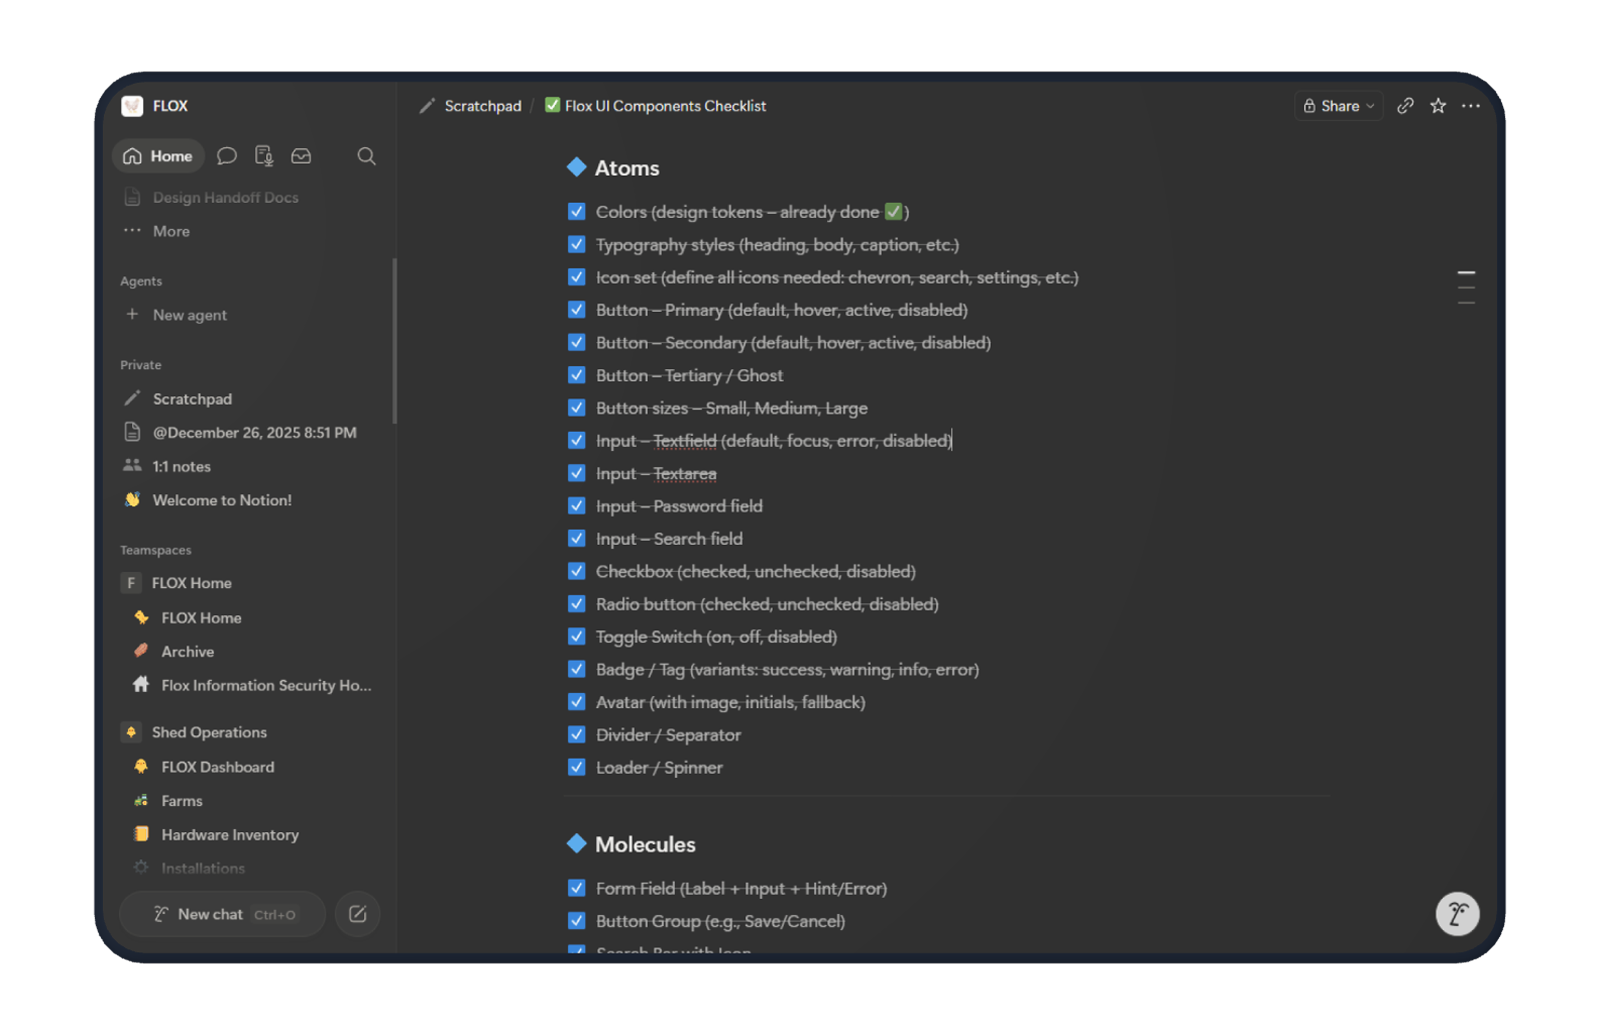Open the page options three-dot menu

point(1471,105)
